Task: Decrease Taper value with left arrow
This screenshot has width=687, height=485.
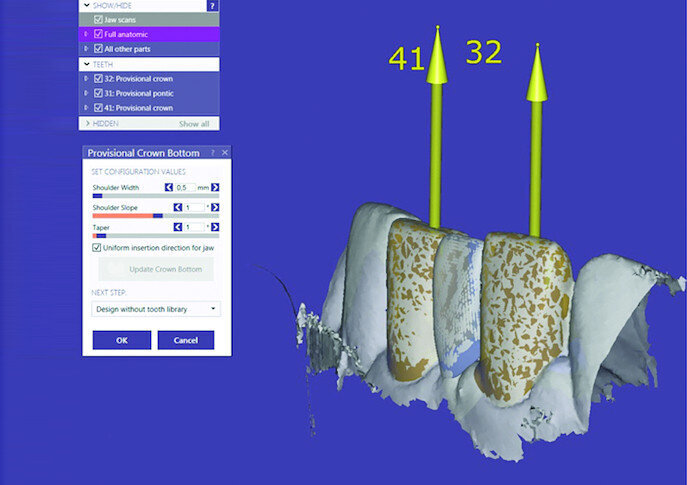Action: point(179,228)
